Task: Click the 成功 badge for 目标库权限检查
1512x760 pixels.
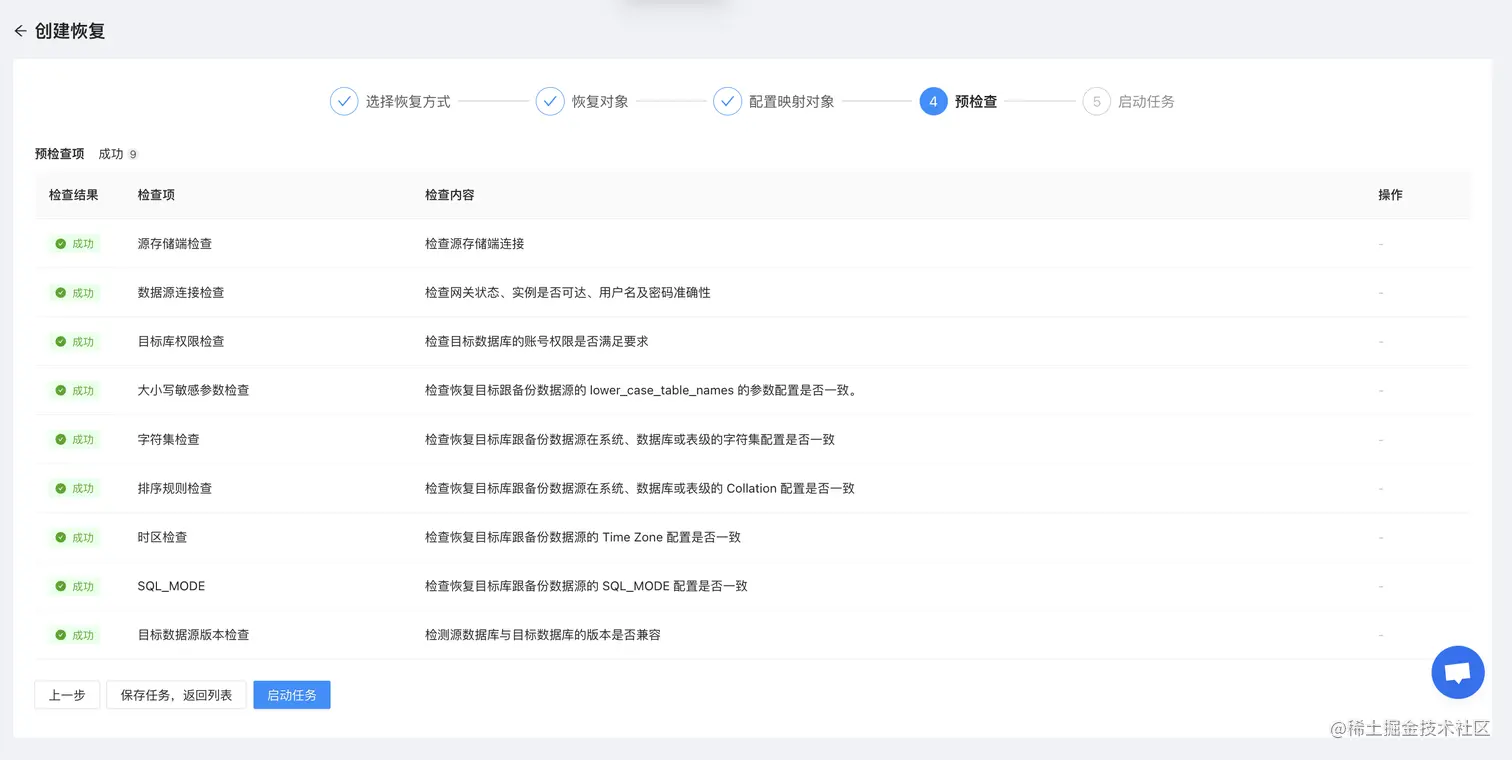Action: 74,341
